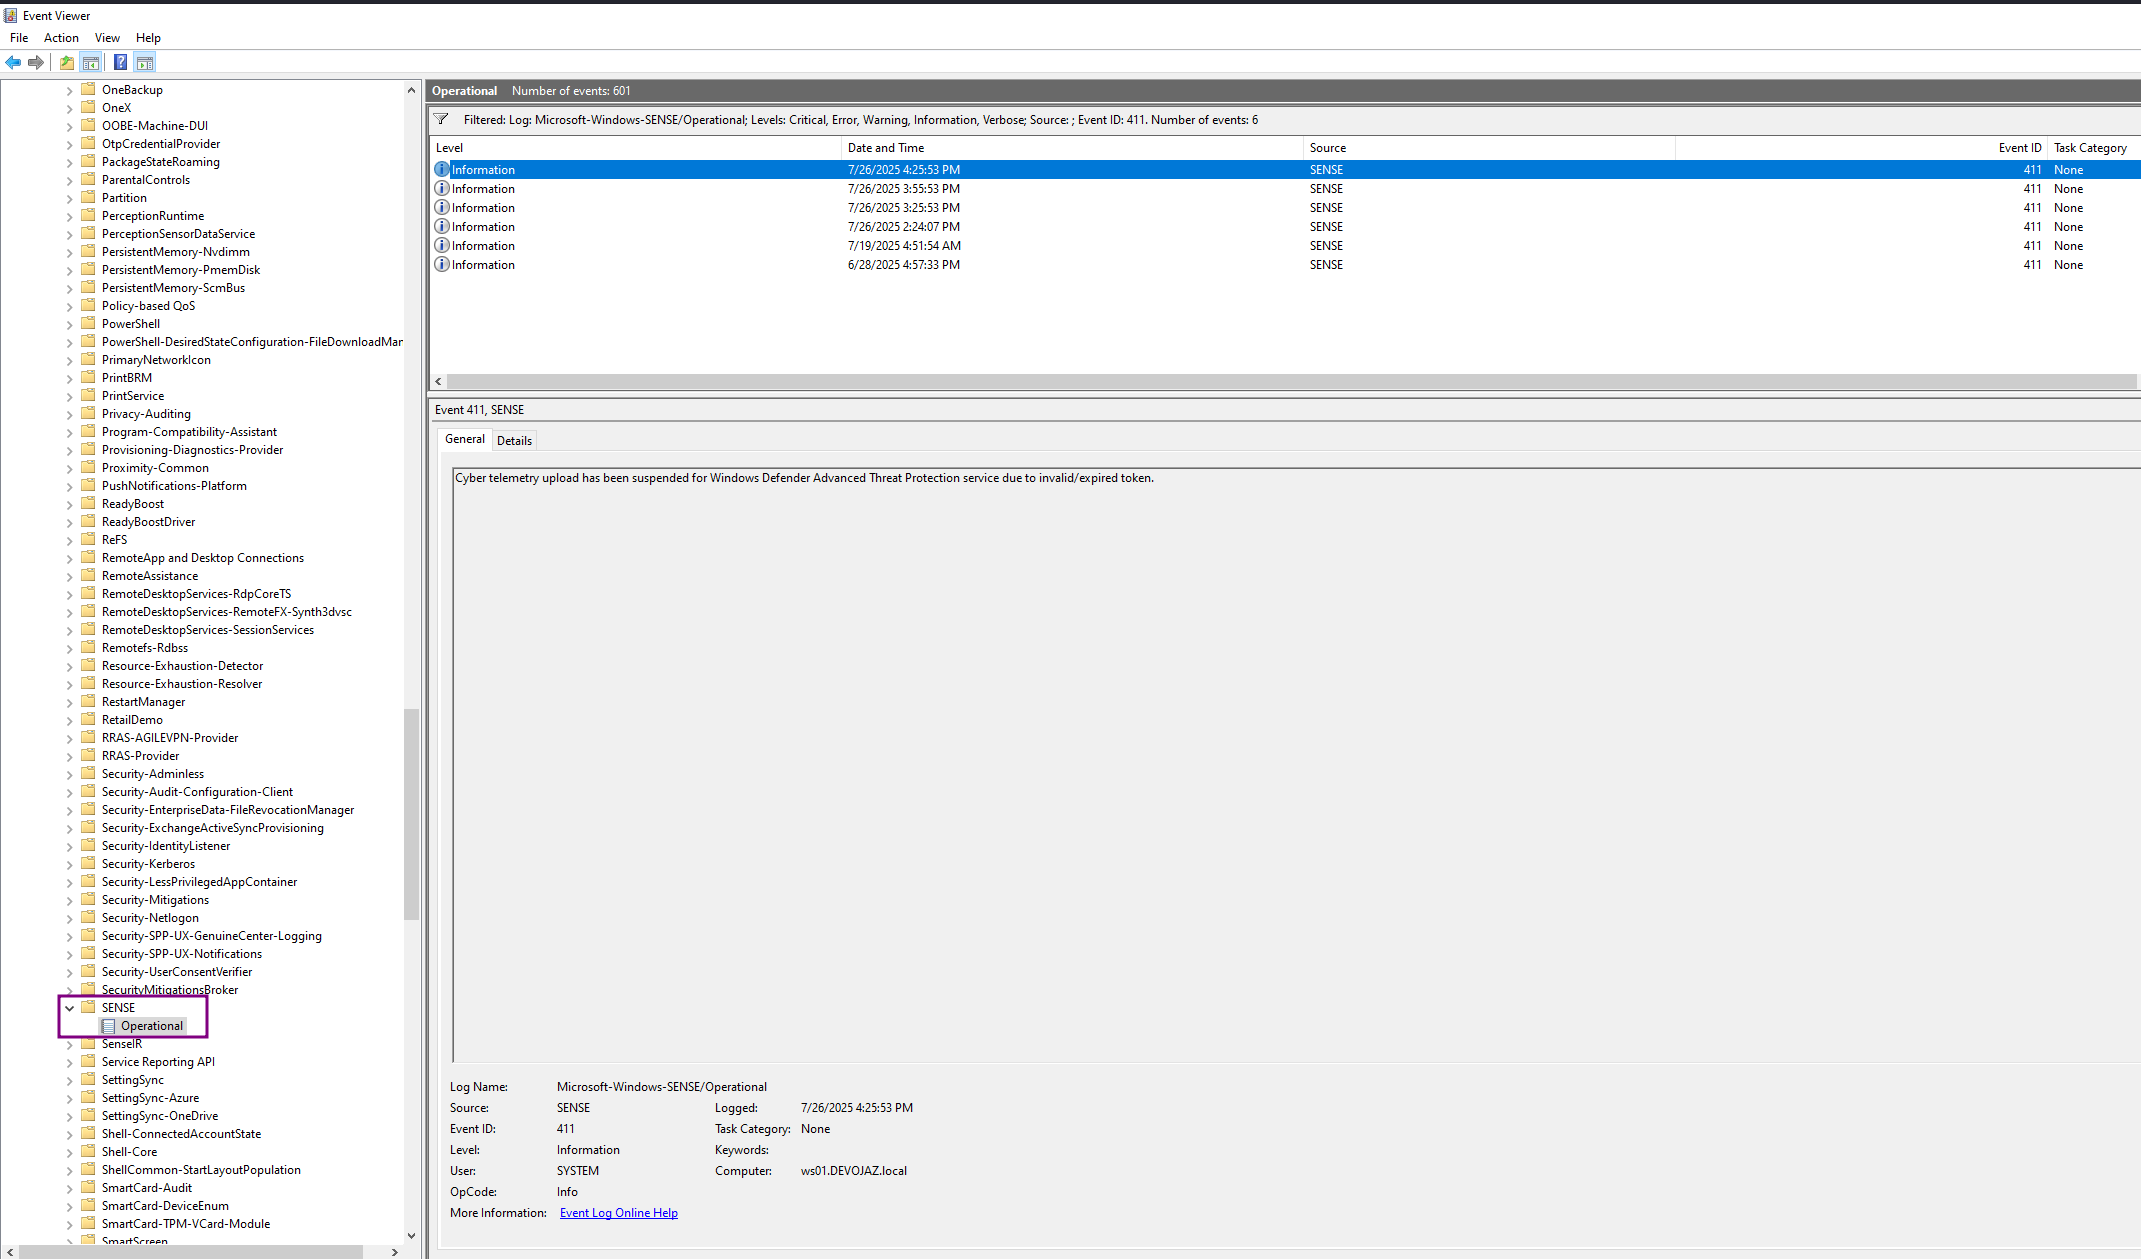
Task: Switch to the Details tab
Action: click(514, 440)
